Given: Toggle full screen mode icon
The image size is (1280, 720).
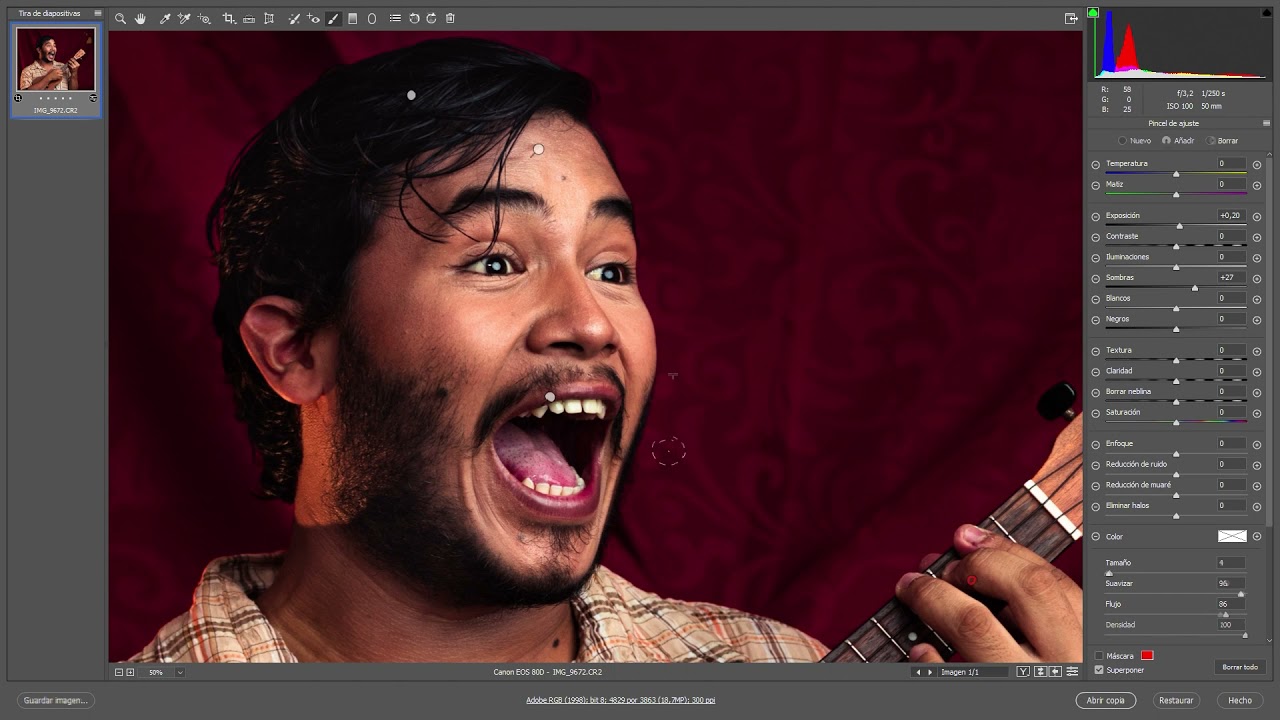Looking at the screenshot, I should 1071,18.
